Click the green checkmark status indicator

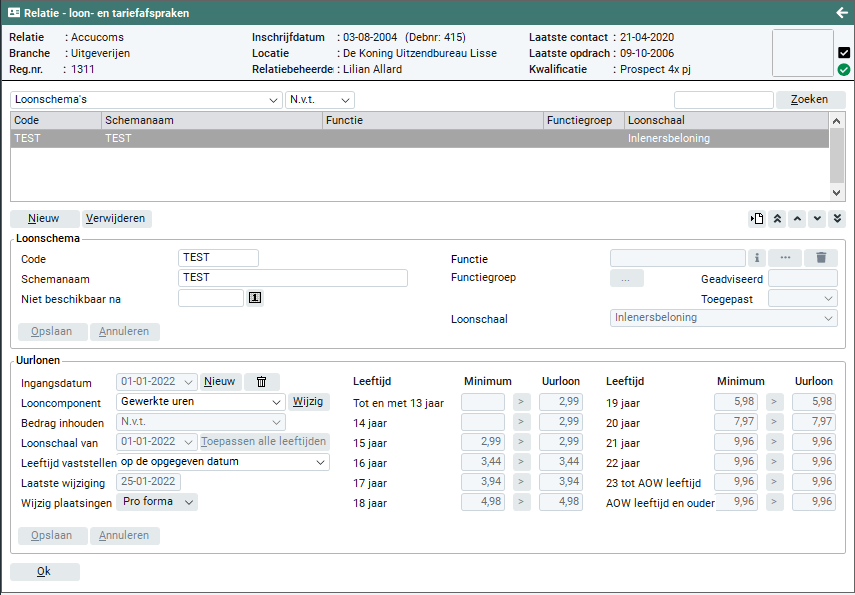click(x=844, y=70)
